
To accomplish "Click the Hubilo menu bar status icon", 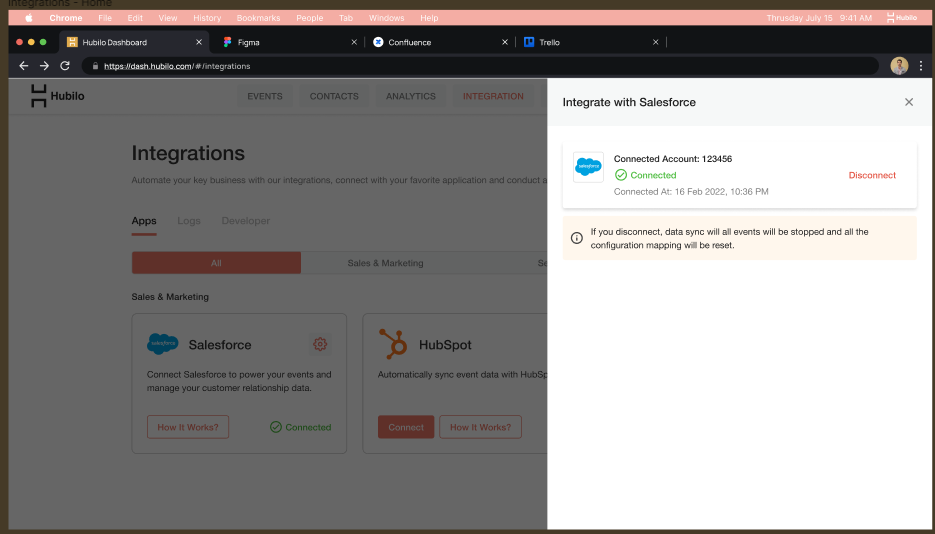I will point(902,18).
